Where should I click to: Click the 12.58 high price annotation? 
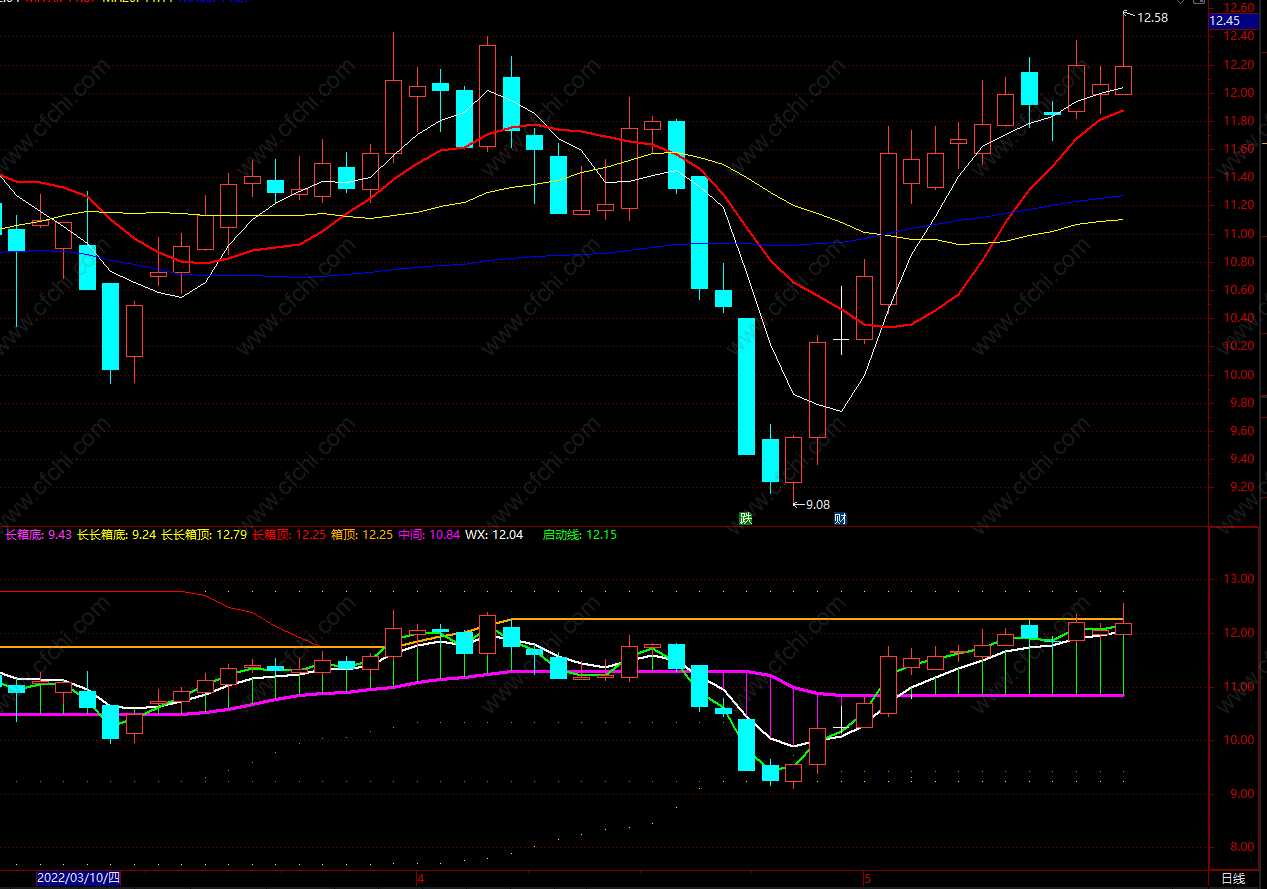pos(1152,17)
